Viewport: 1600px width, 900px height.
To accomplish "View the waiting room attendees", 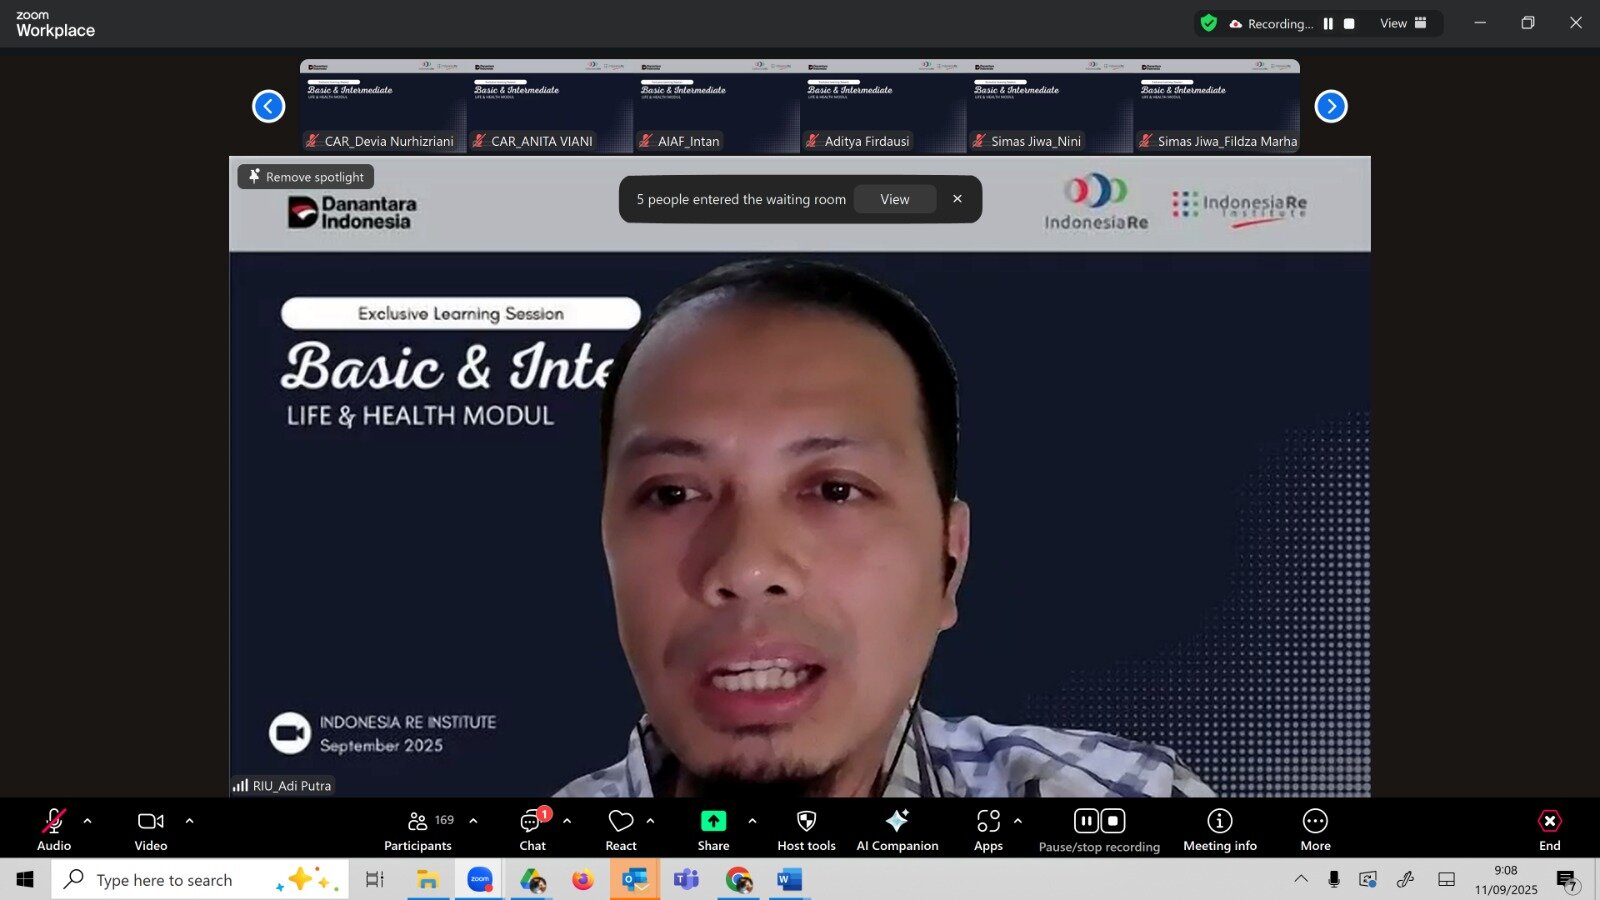I will pyautogui.click(x=894, y=199).
